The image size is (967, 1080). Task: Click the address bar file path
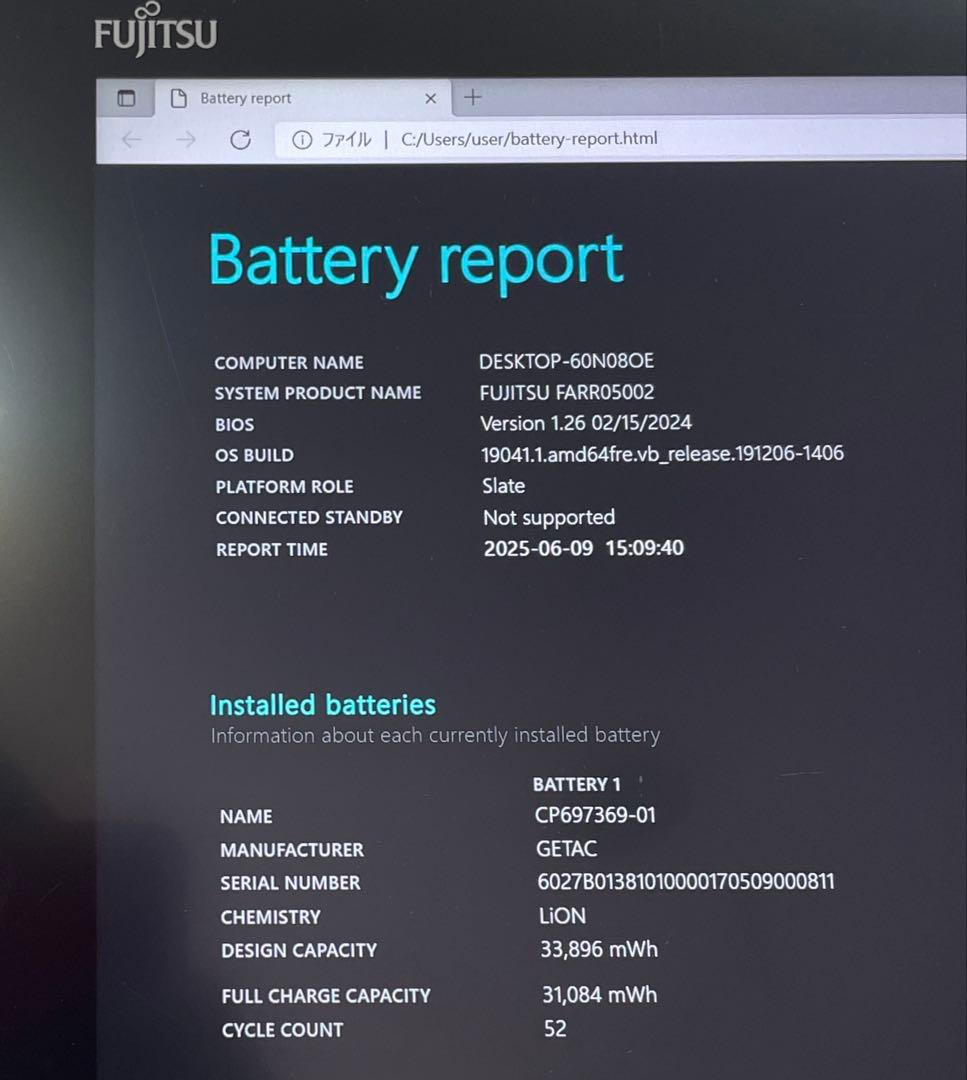[529, 139]
